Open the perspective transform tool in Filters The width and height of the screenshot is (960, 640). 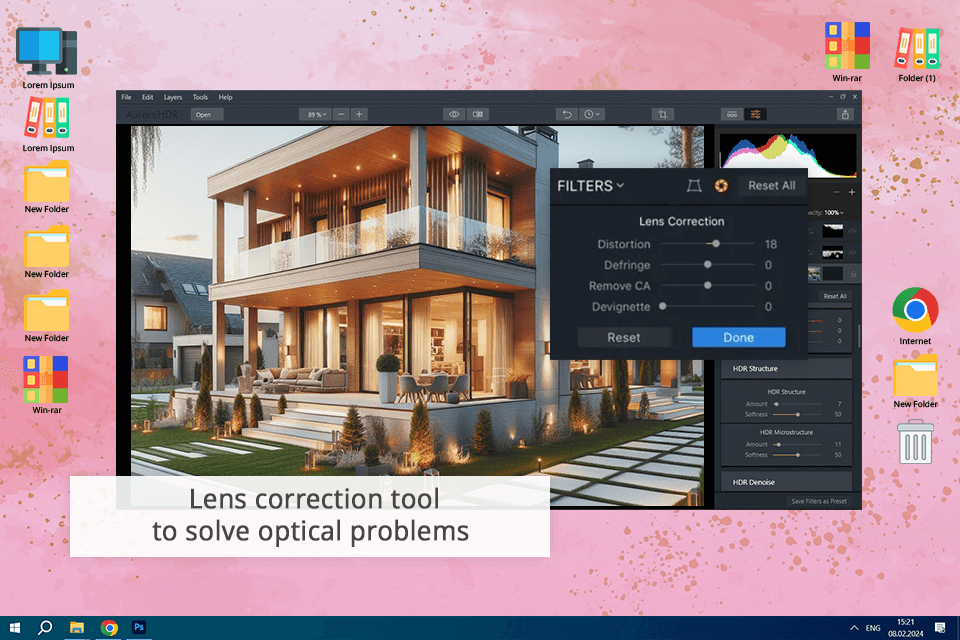point(694,186)
